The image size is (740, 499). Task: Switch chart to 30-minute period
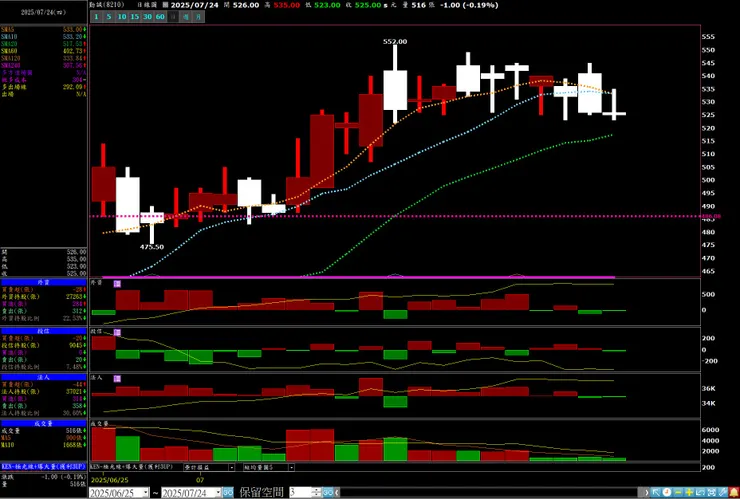[x=147, y=17]
